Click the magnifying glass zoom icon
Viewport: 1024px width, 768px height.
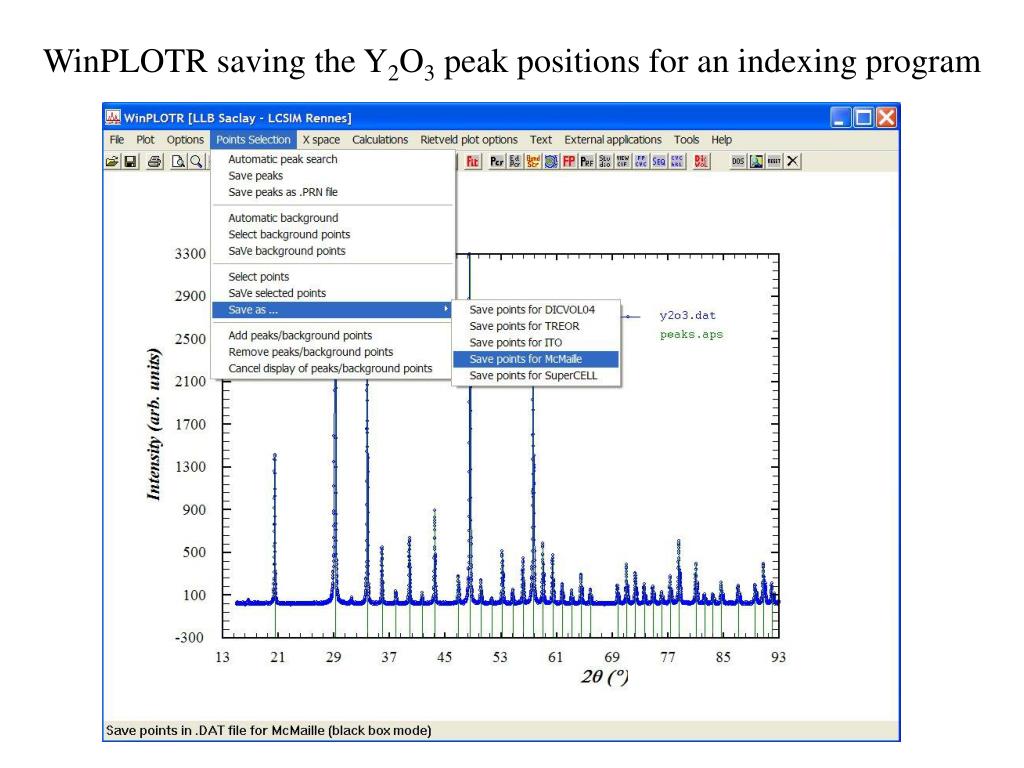[196, 161]
